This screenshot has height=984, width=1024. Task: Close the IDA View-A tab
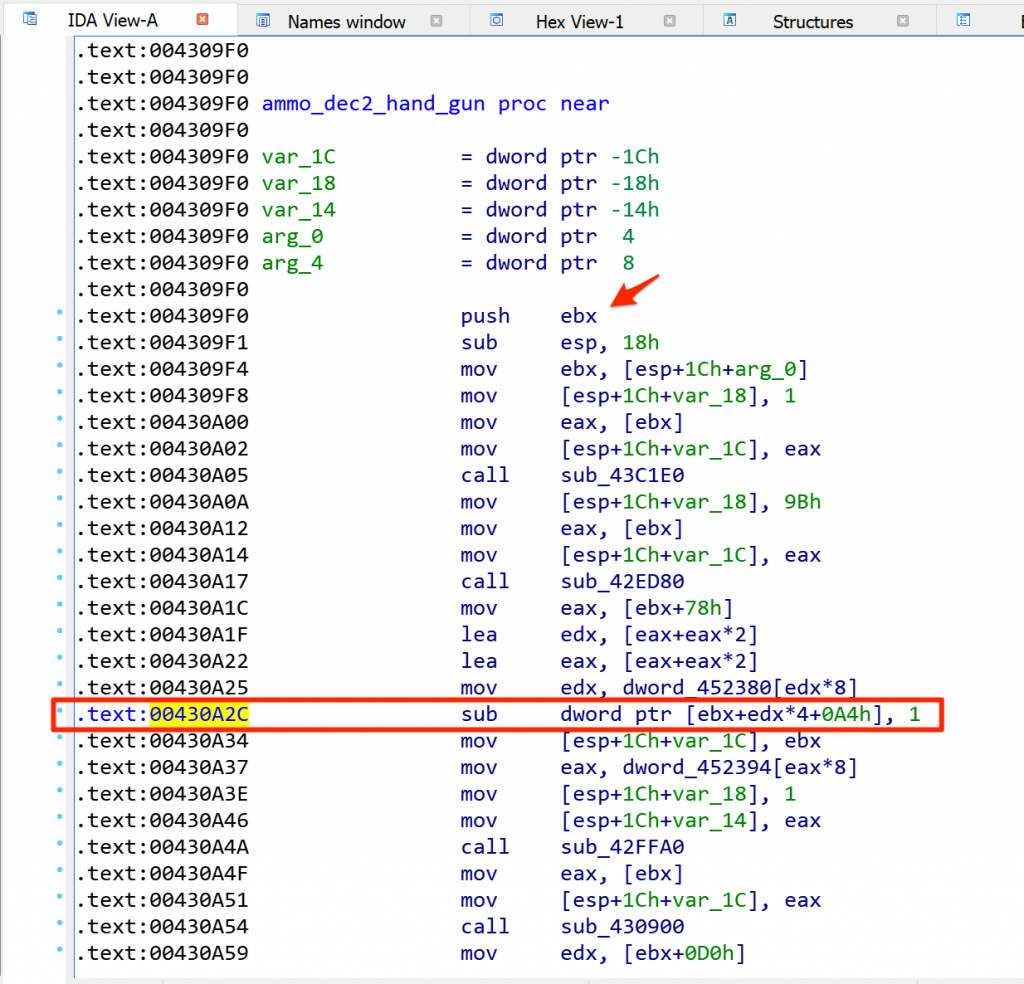click(x=203, y=20)
